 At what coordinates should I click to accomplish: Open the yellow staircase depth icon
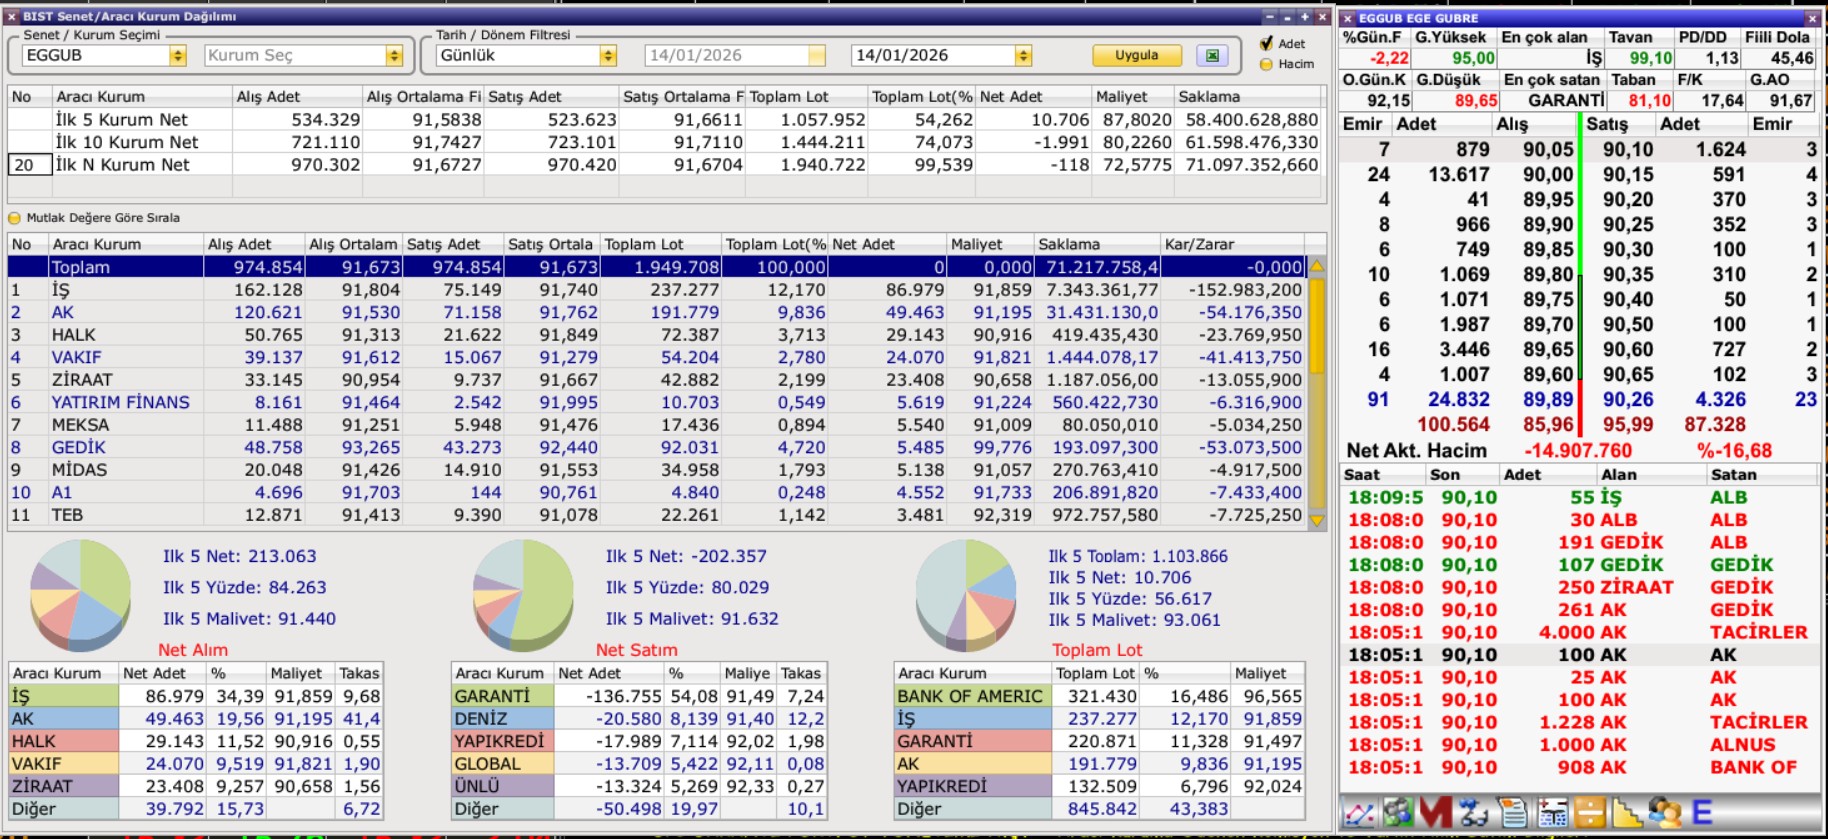point(1627,812)
